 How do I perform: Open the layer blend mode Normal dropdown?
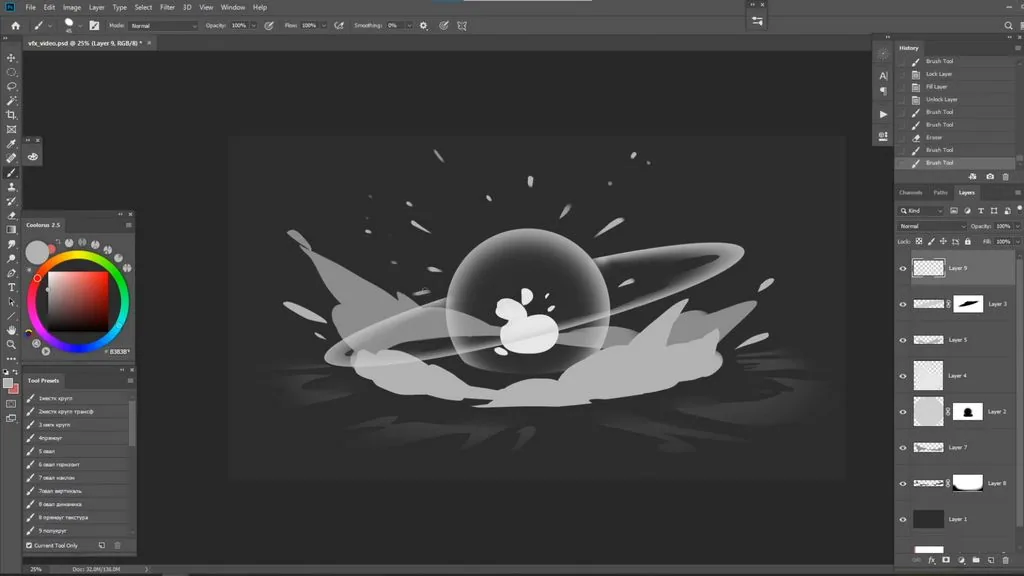pos(931,227)
